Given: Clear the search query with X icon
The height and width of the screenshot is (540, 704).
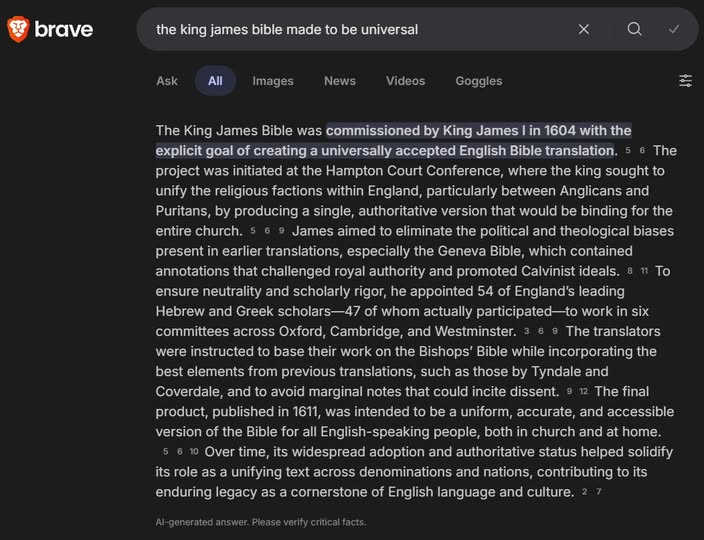Looking at the screenshot, I should [x=584, y=29].
